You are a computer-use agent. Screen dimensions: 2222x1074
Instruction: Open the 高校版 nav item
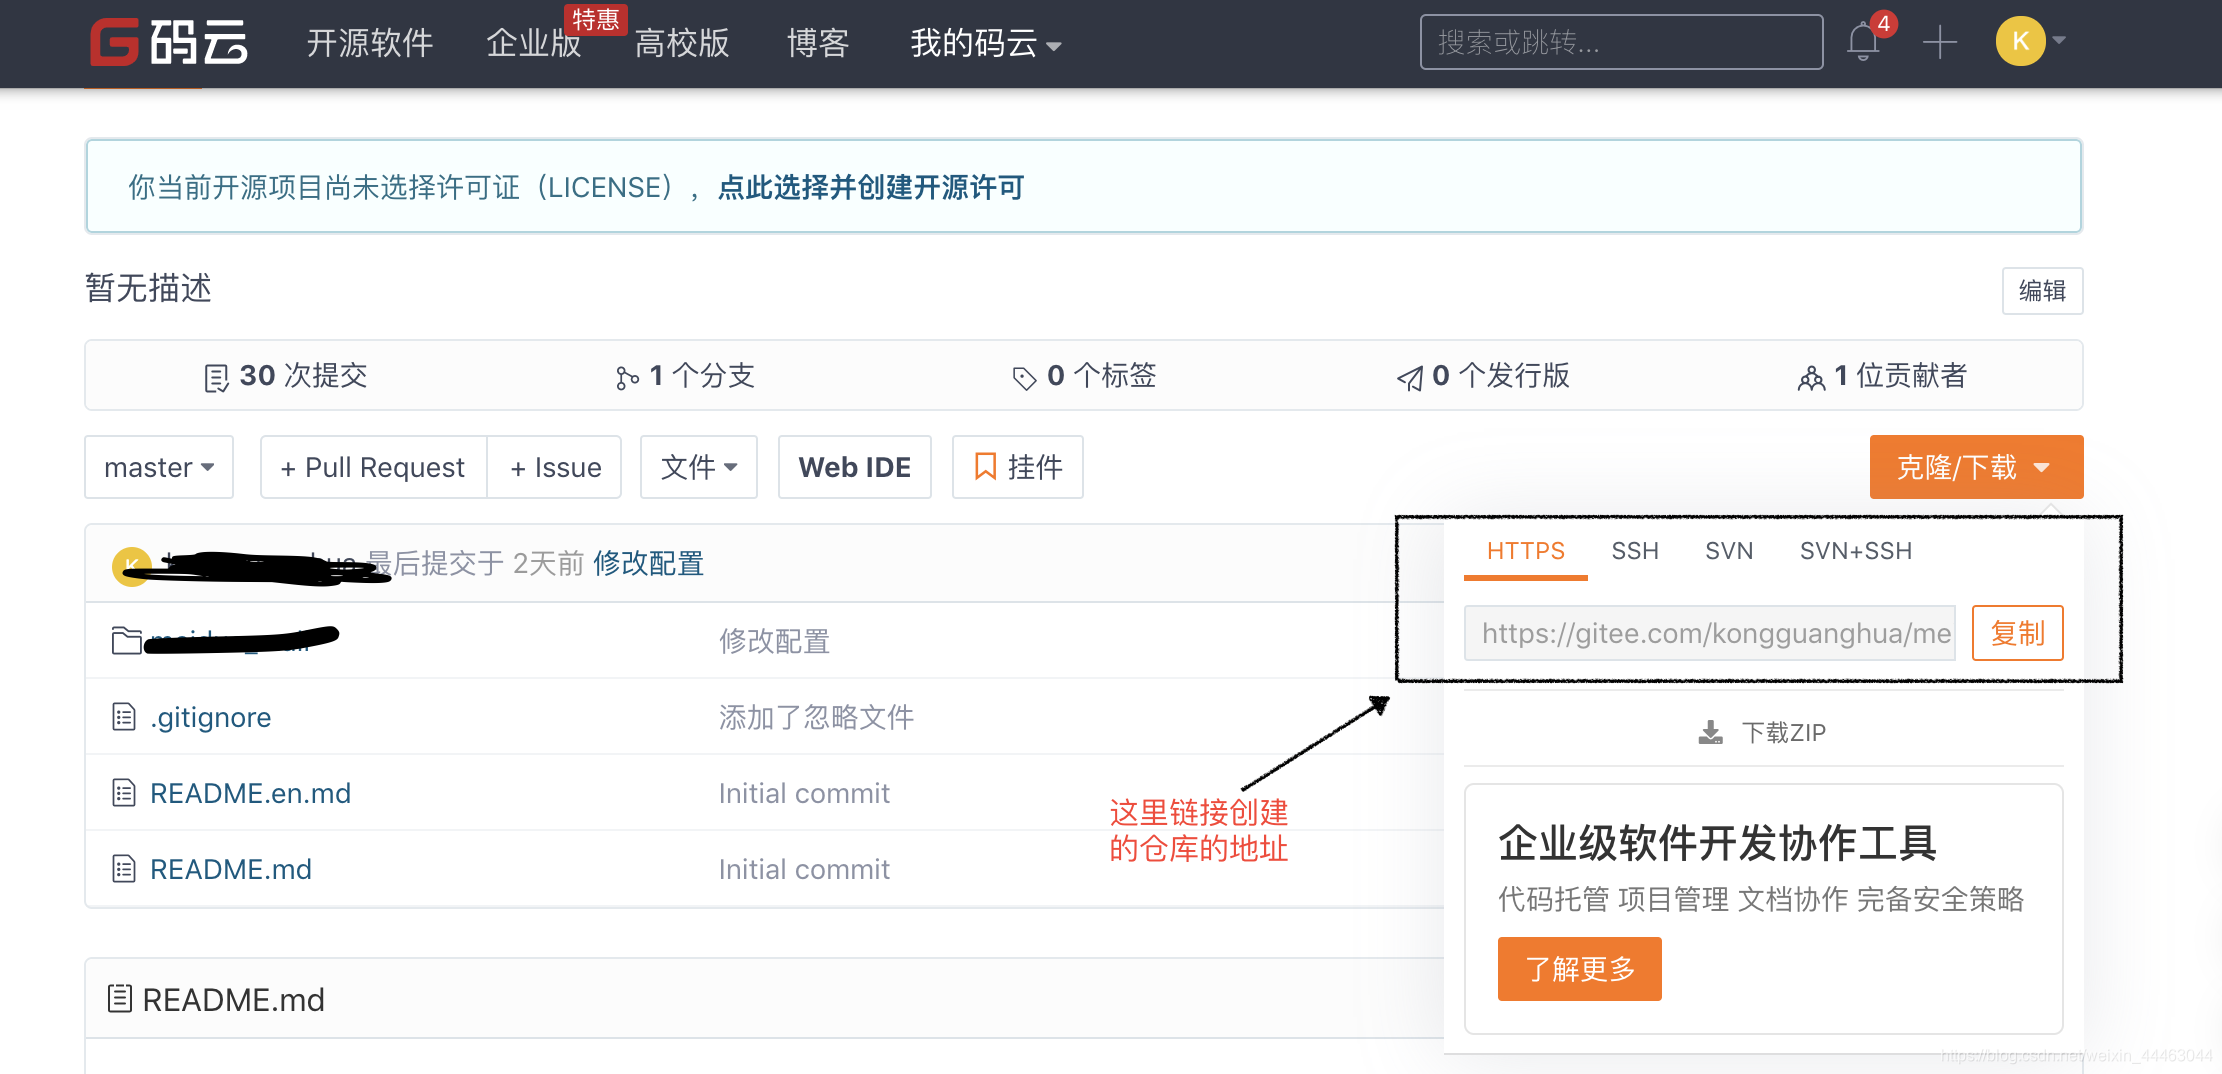(x=682, y=43)
